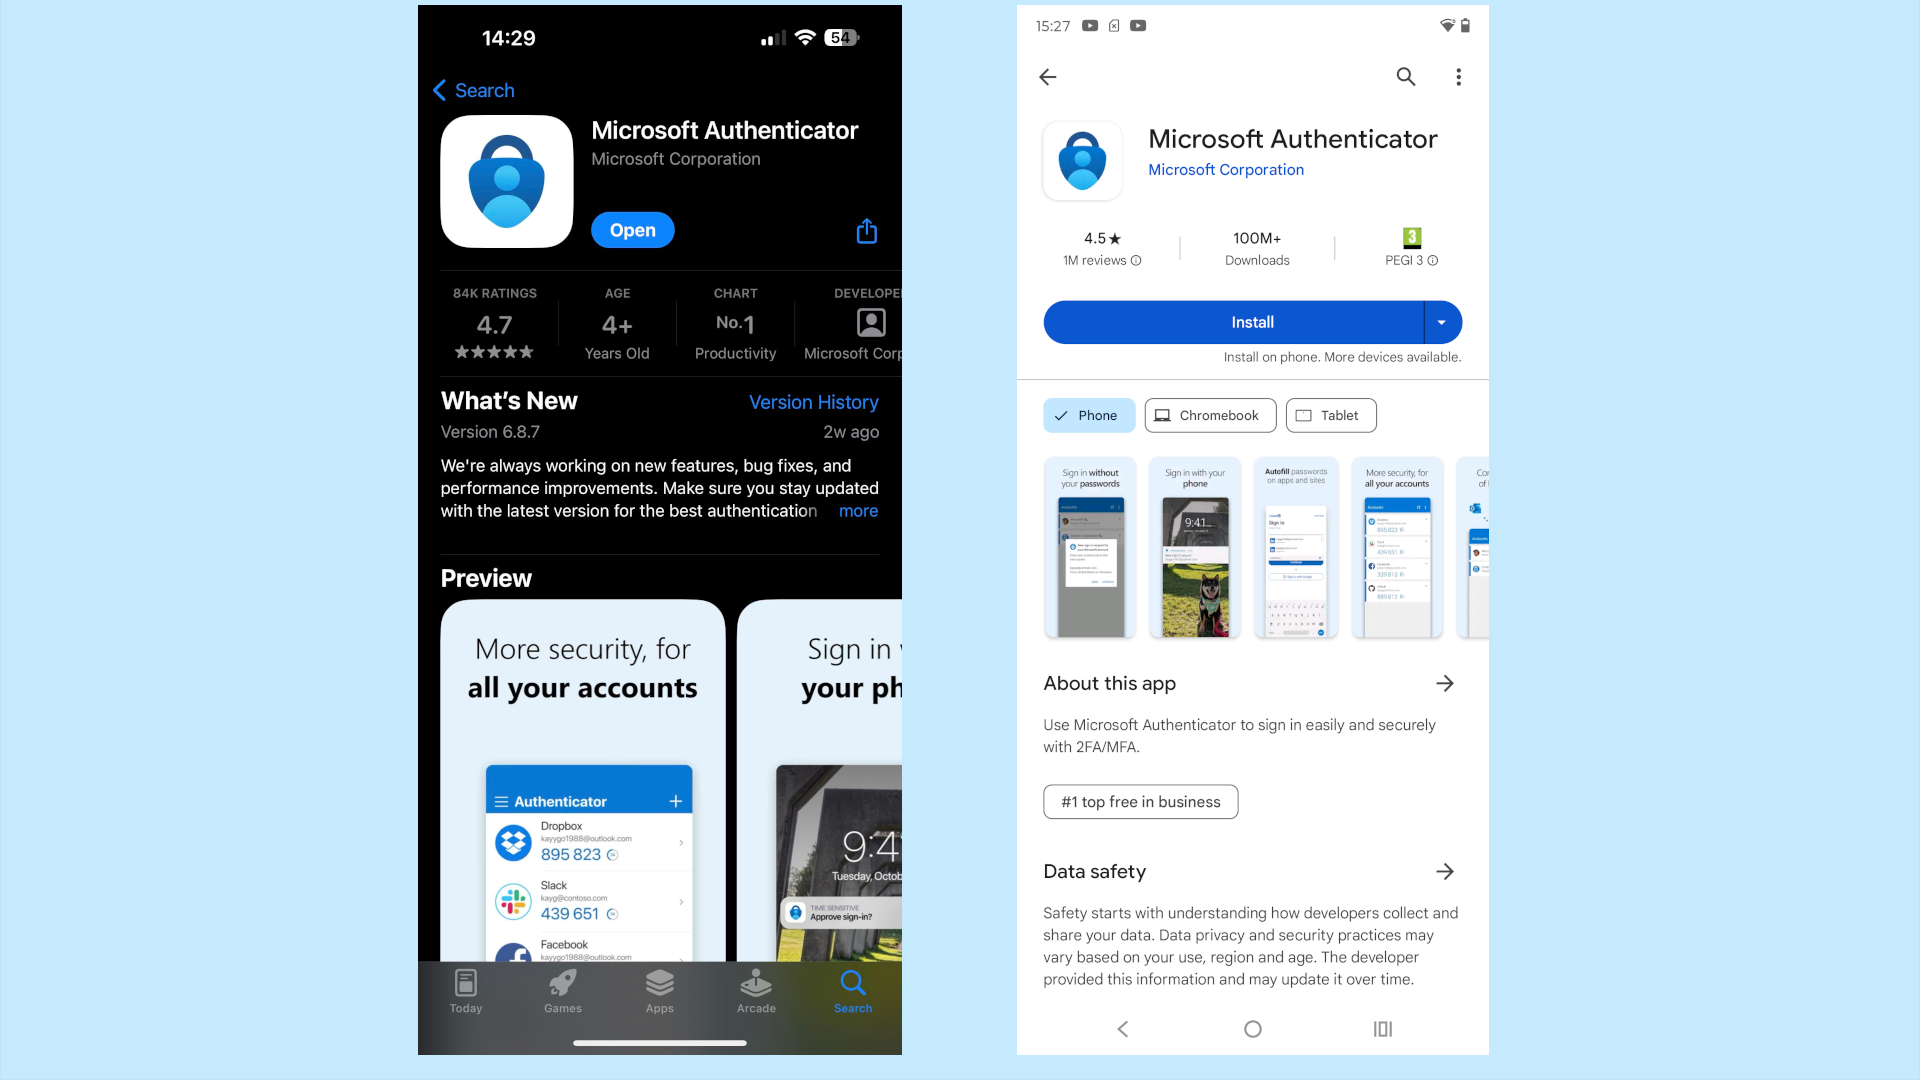Open the iOS App Store Search tab
Screen dimensions: 1920x1080
[x=852, y=992]
